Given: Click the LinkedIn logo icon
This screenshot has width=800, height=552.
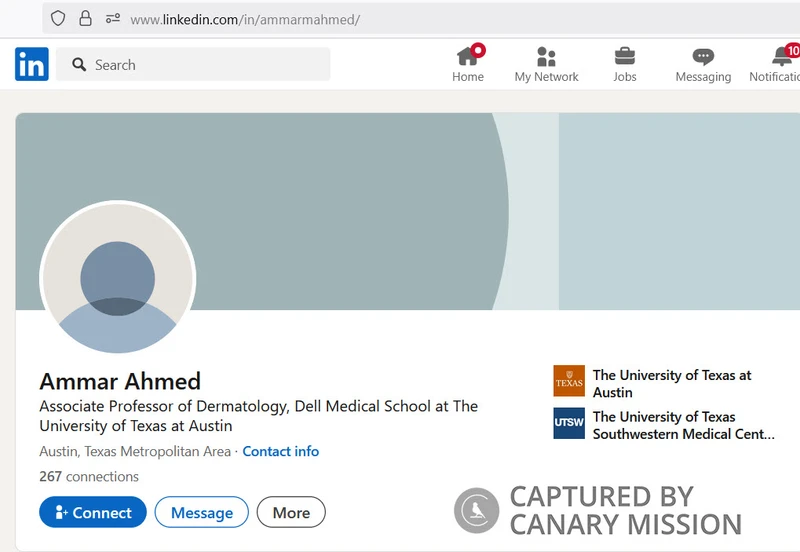Looking at the screenshot, I should 32,65.
